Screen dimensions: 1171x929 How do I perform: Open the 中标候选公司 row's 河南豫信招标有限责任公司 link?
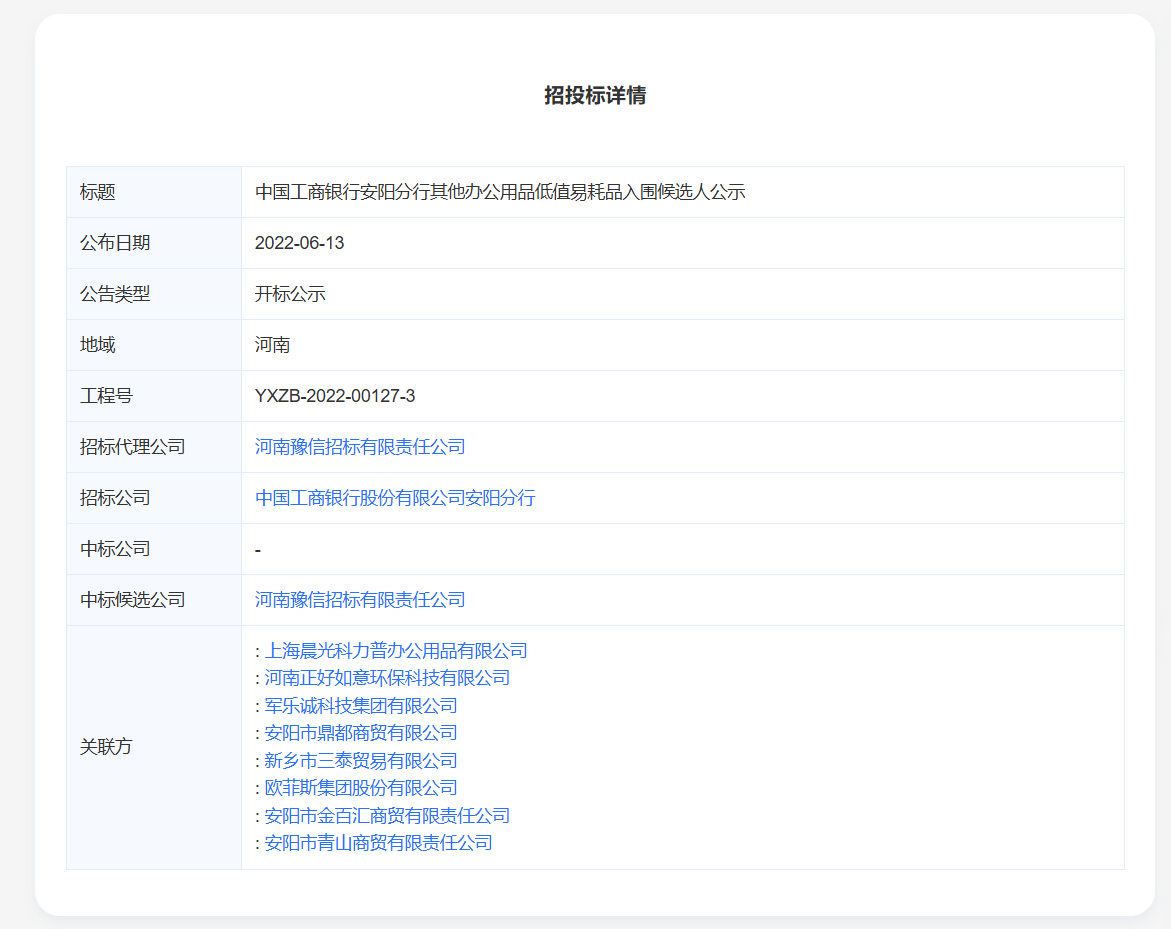point(360,600)
